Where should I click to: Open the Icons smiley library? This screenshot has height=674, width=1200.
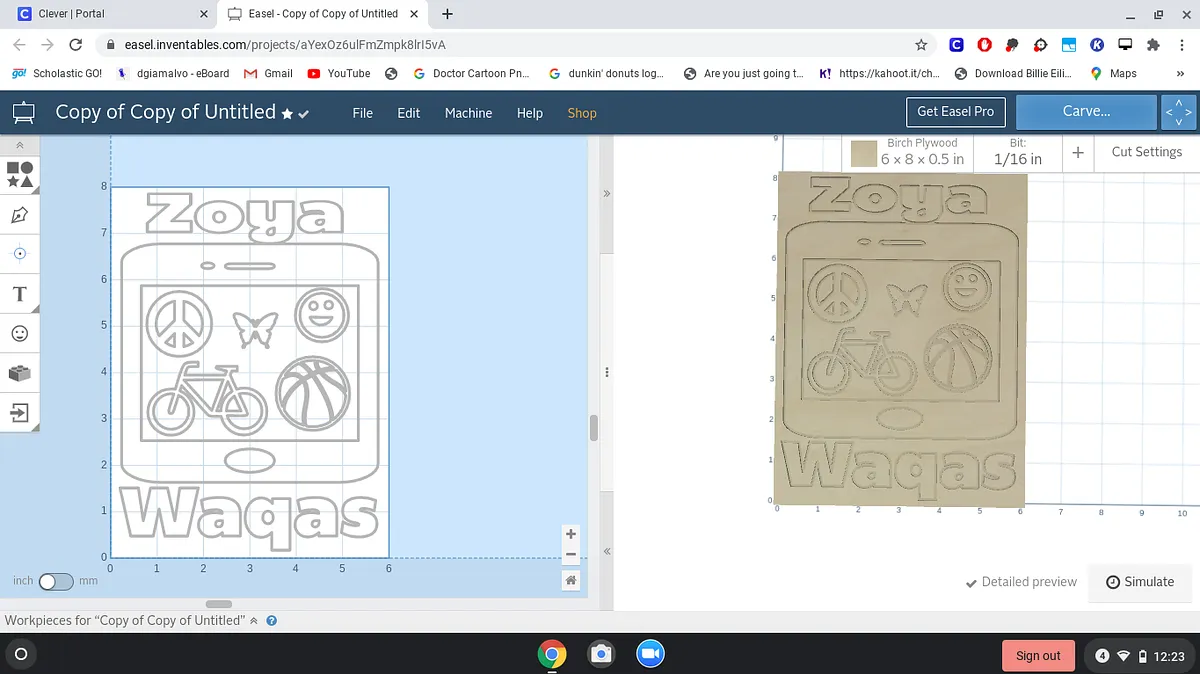(20, 333)
